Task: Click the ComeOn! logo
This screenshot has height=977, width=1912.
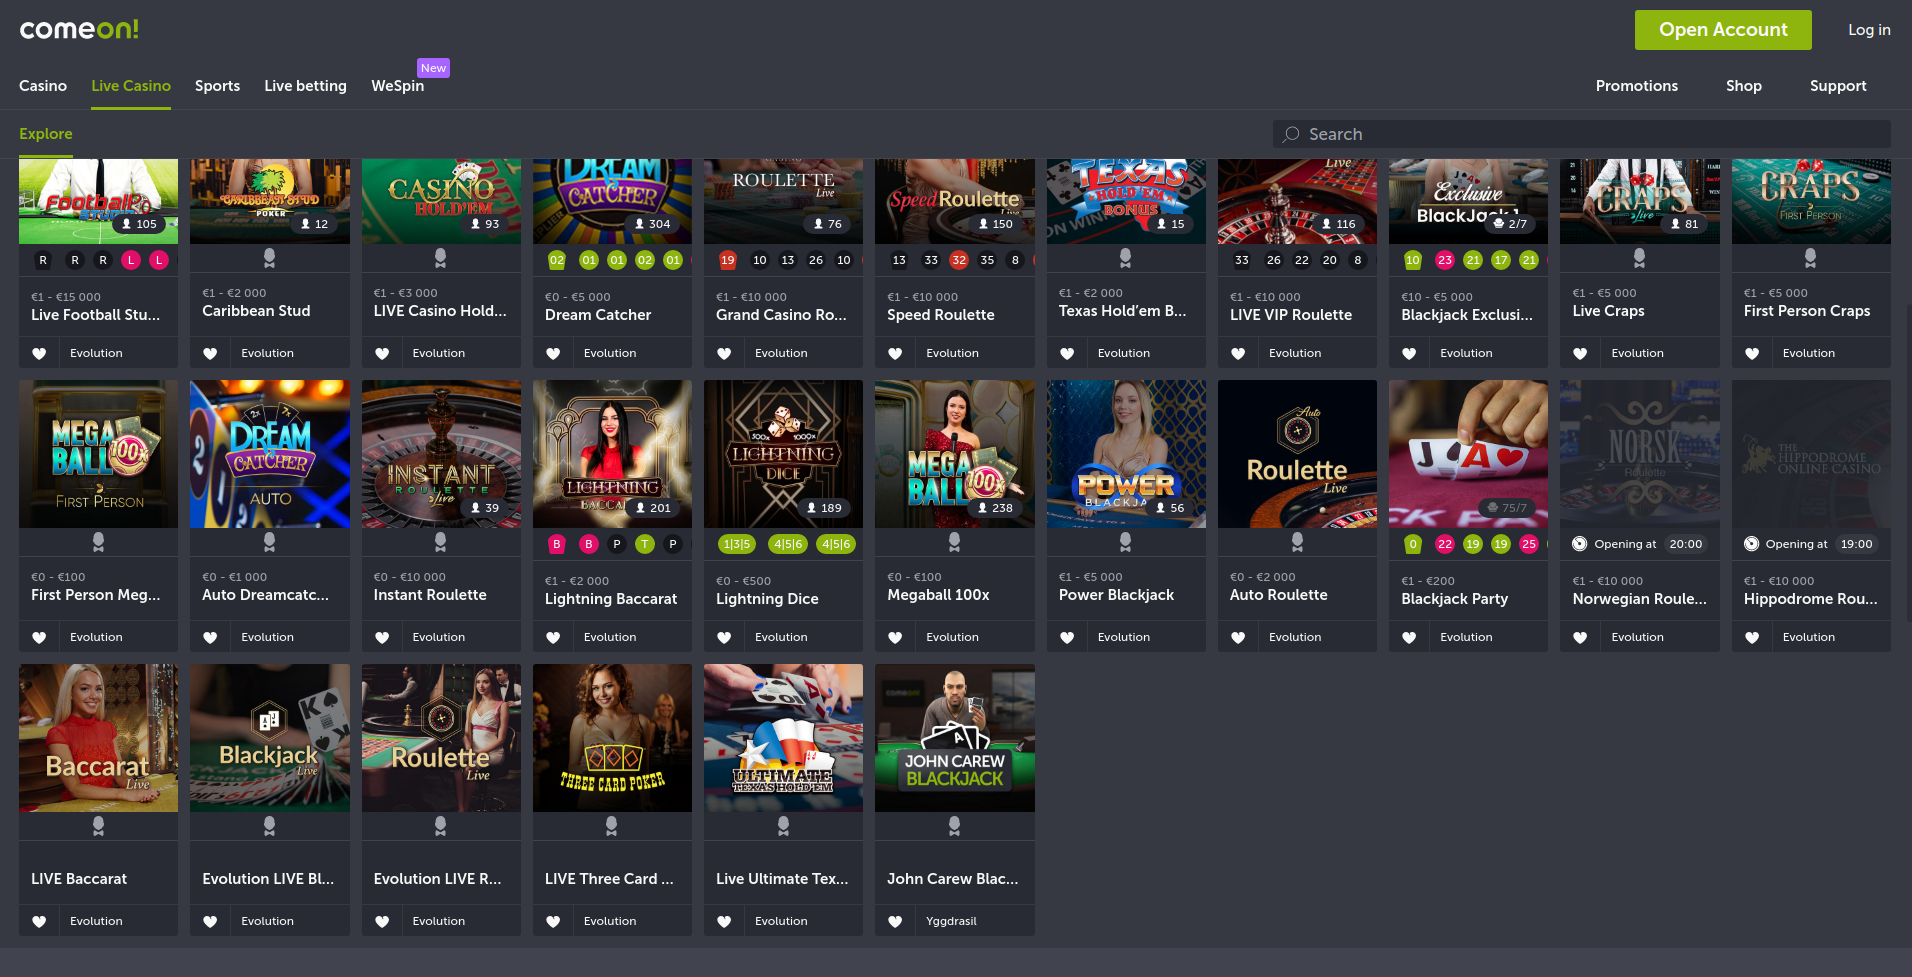Action: pyautogui.click(x=79, y=29)
